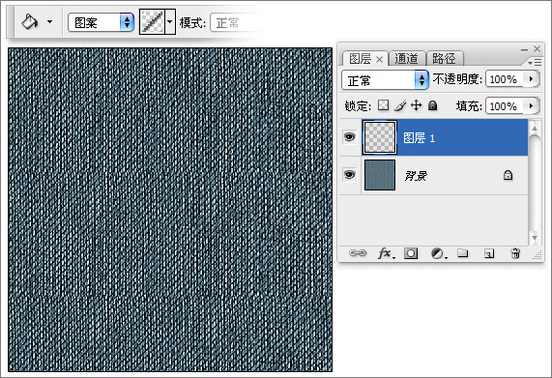Create a new layer

click(x=489, y=253)
